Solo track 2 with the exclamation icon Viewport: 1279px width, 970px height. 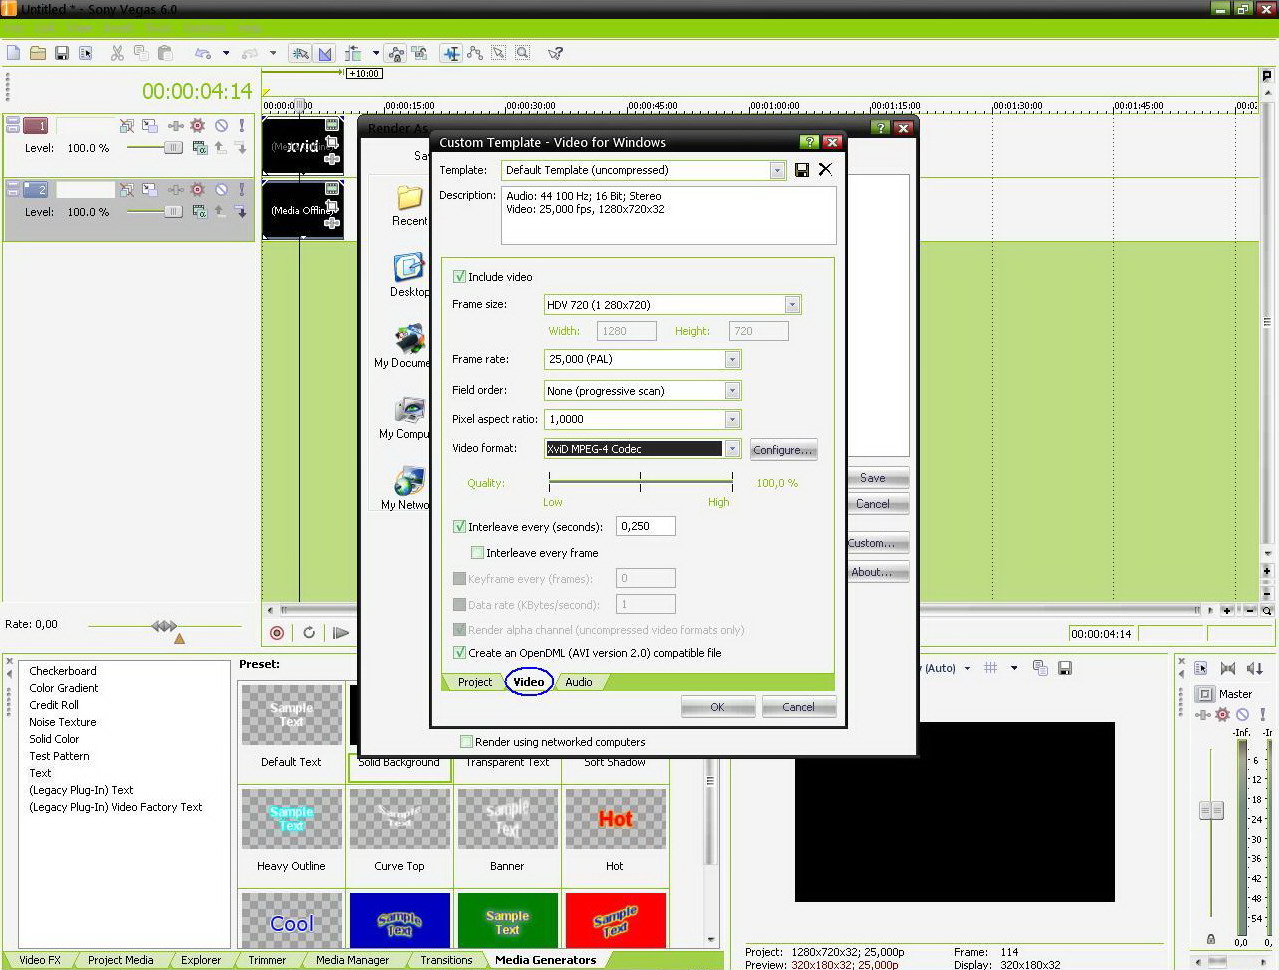(241, 189)
